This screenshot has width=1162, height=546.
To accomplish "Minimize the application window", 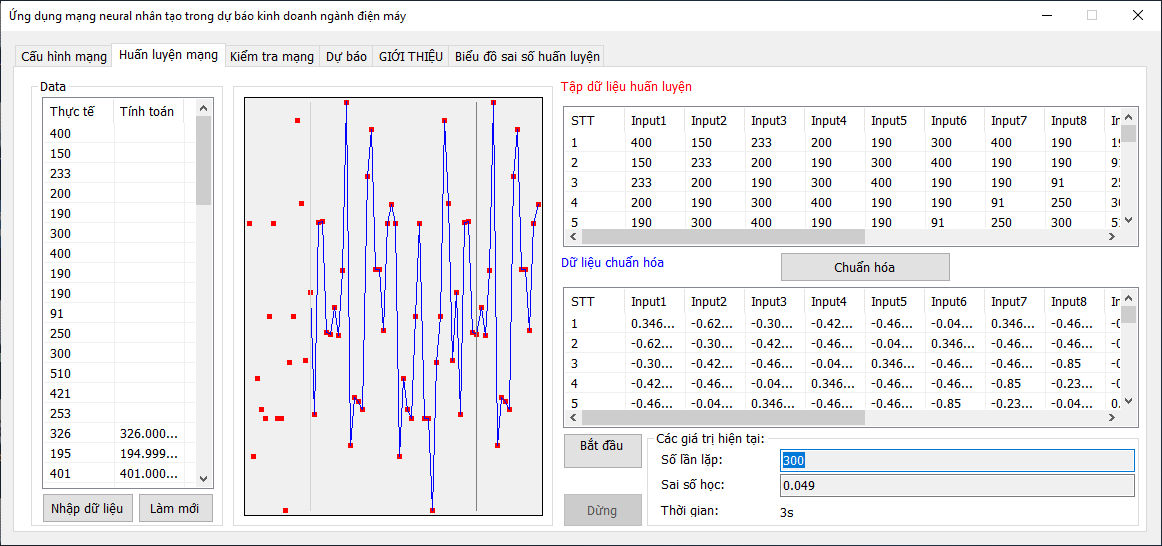I will tap(1048, 15).
